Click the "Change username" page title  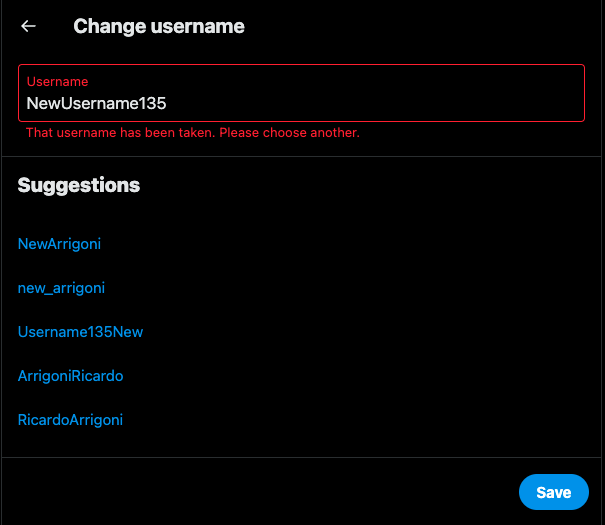click(158, 27)
